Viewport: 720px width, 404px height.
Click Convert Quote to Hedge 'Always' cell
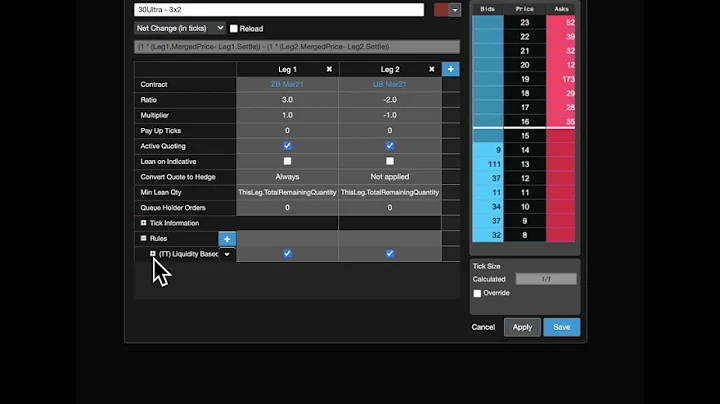(x=287, y=177)
